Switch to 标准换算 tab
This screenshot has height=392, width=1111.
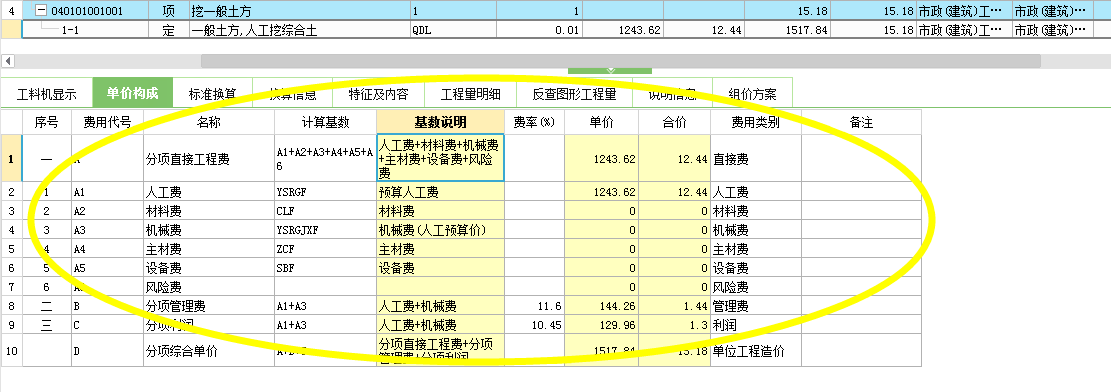coord(213,94)
